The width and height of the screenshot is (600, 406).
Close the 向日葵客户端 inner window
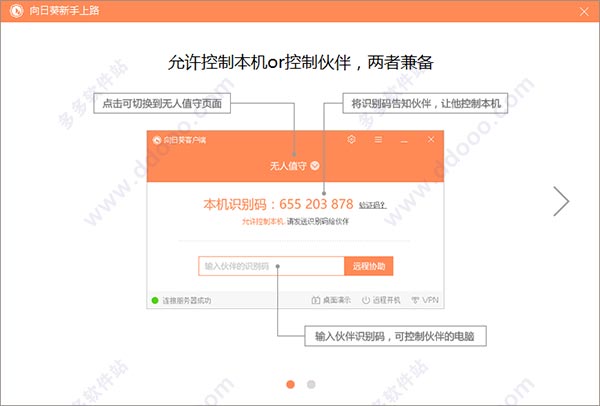(431, 139)
